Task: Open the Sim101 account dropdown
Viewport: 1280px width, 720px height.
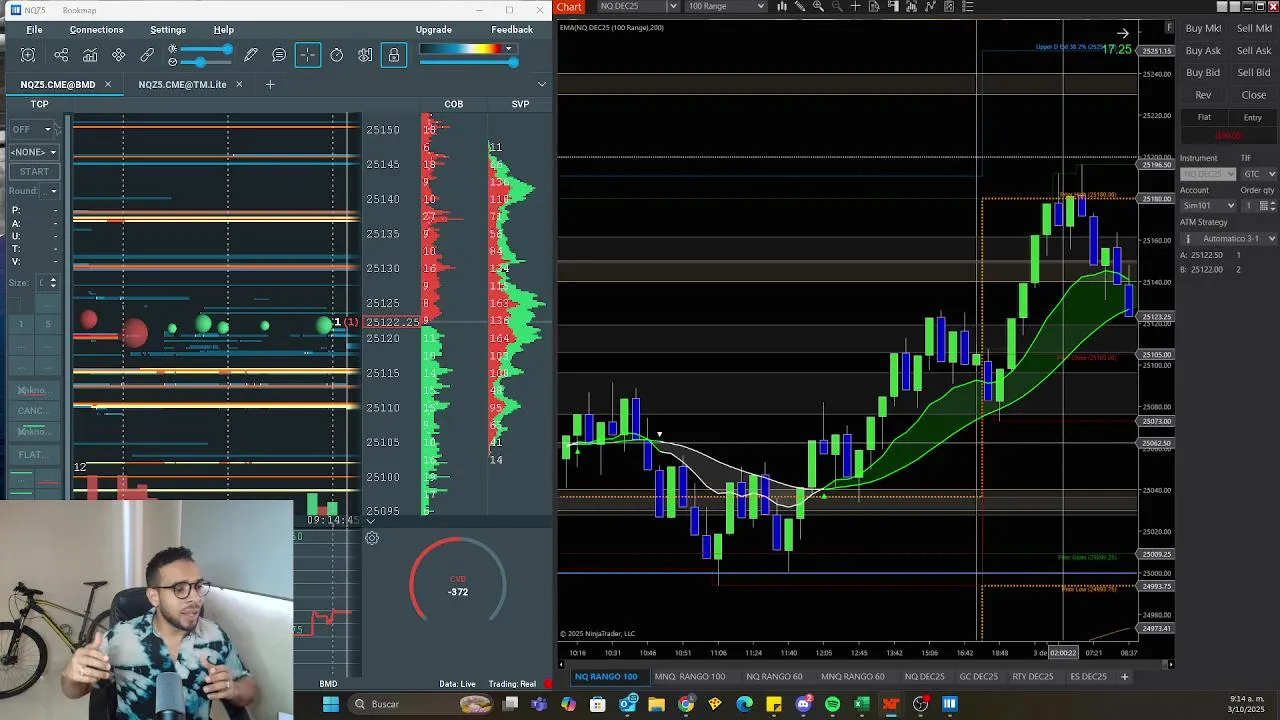Action: click(1208, 205)
